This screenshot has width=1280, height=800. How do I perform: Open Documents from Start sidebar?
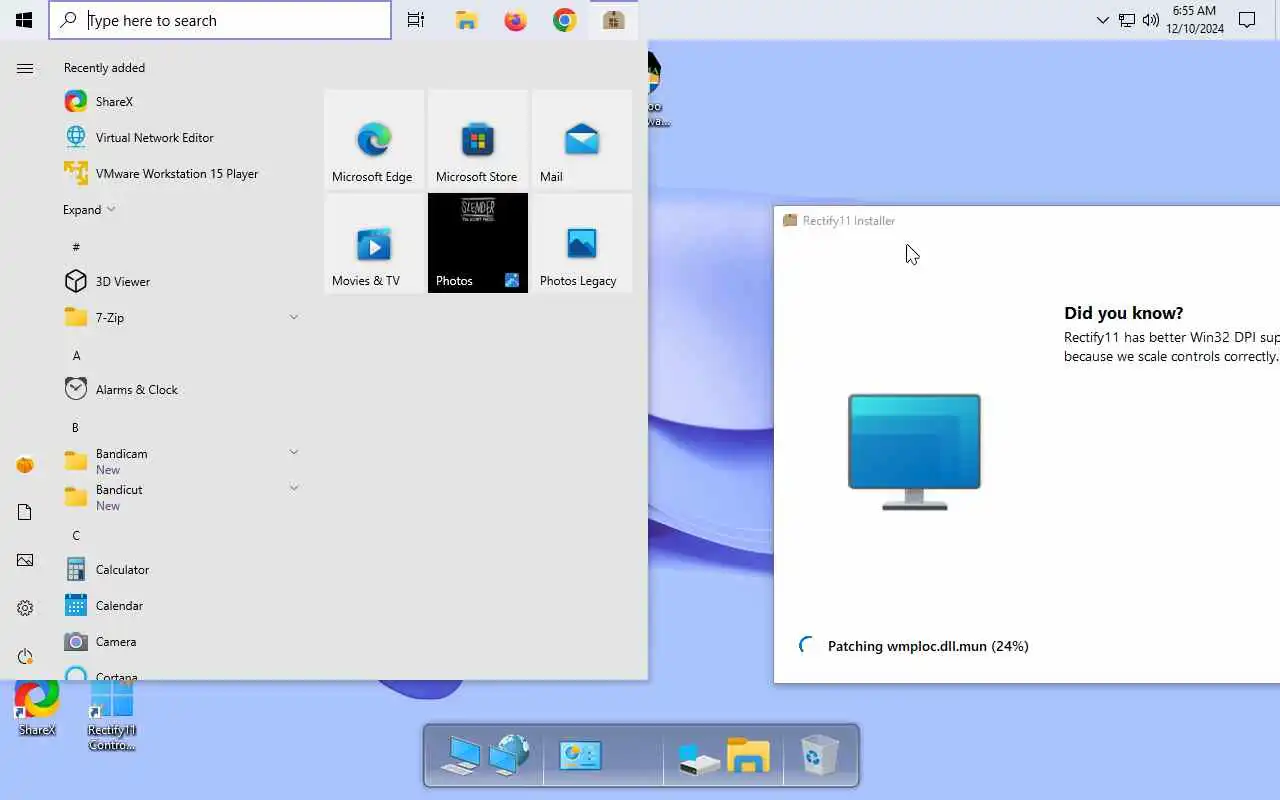[25, 512]
